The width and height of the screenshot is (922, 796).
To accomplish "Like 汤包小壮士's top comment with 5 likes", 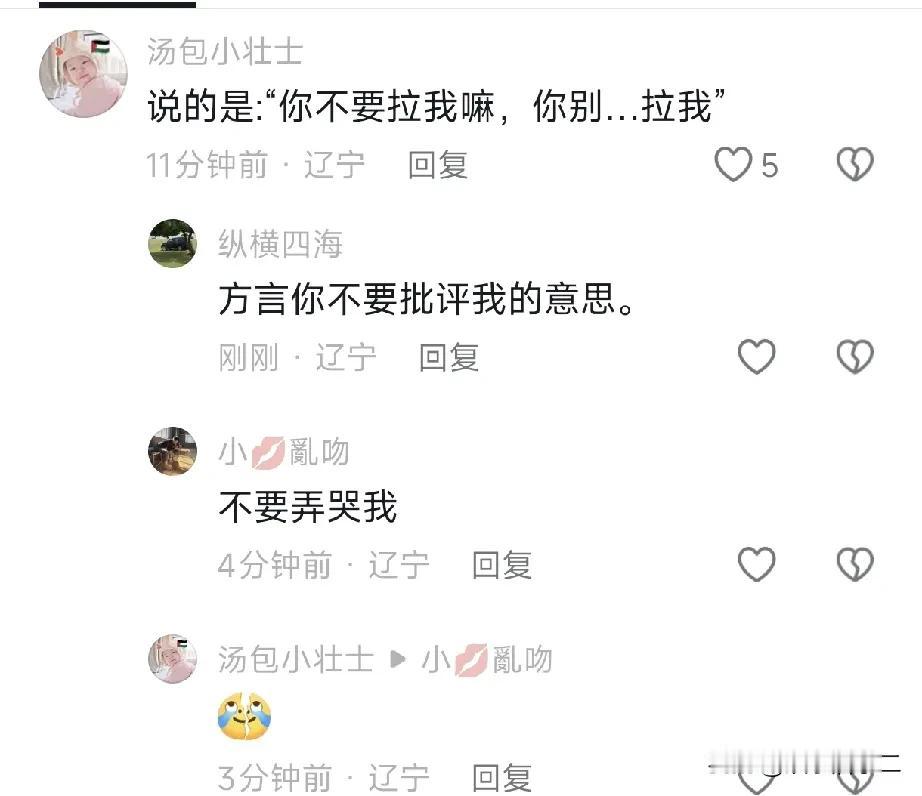I will click(x=733, y=164).
